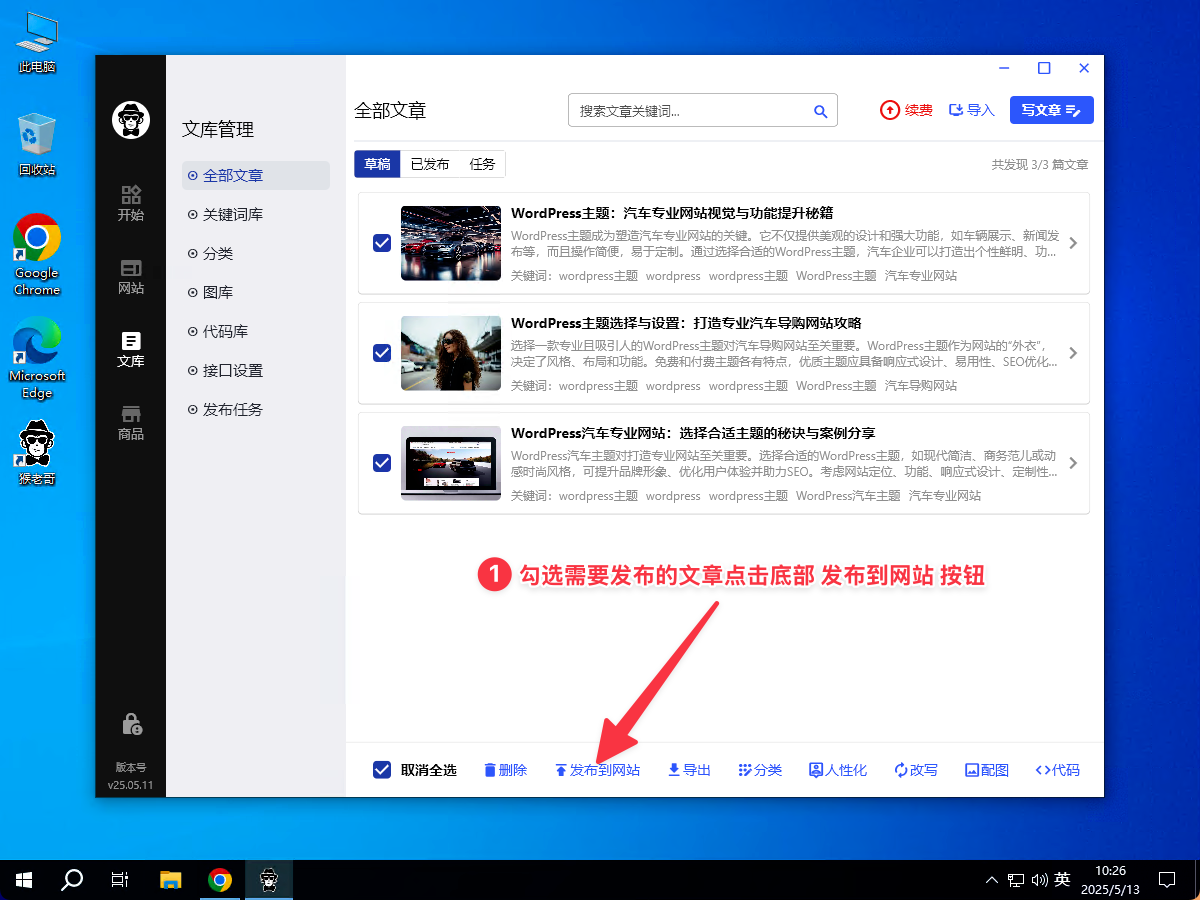The image size is (1200, 900).
Task: Select 全部文章 in library menu
Action: [256, 175]
